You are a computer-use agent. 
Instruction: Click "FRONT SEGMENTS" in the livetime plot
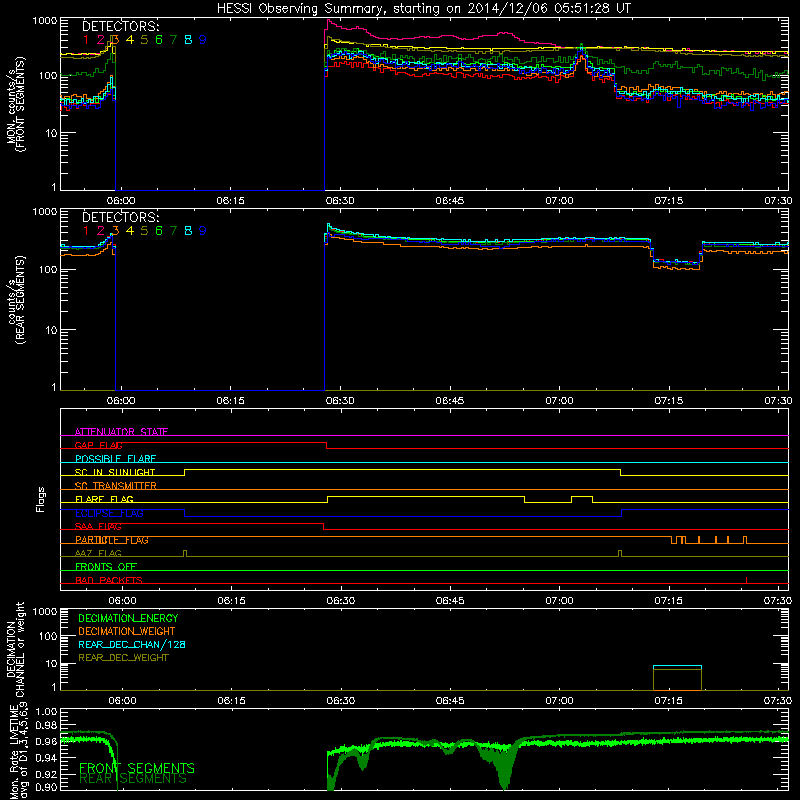click(137, 768)
